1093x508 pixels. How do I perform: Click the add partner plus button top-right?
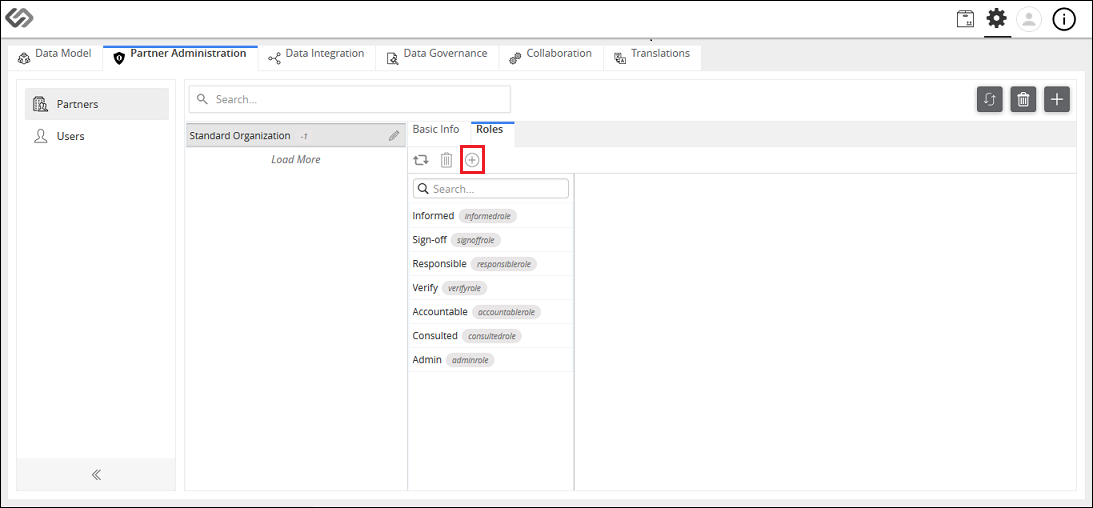1057,100
